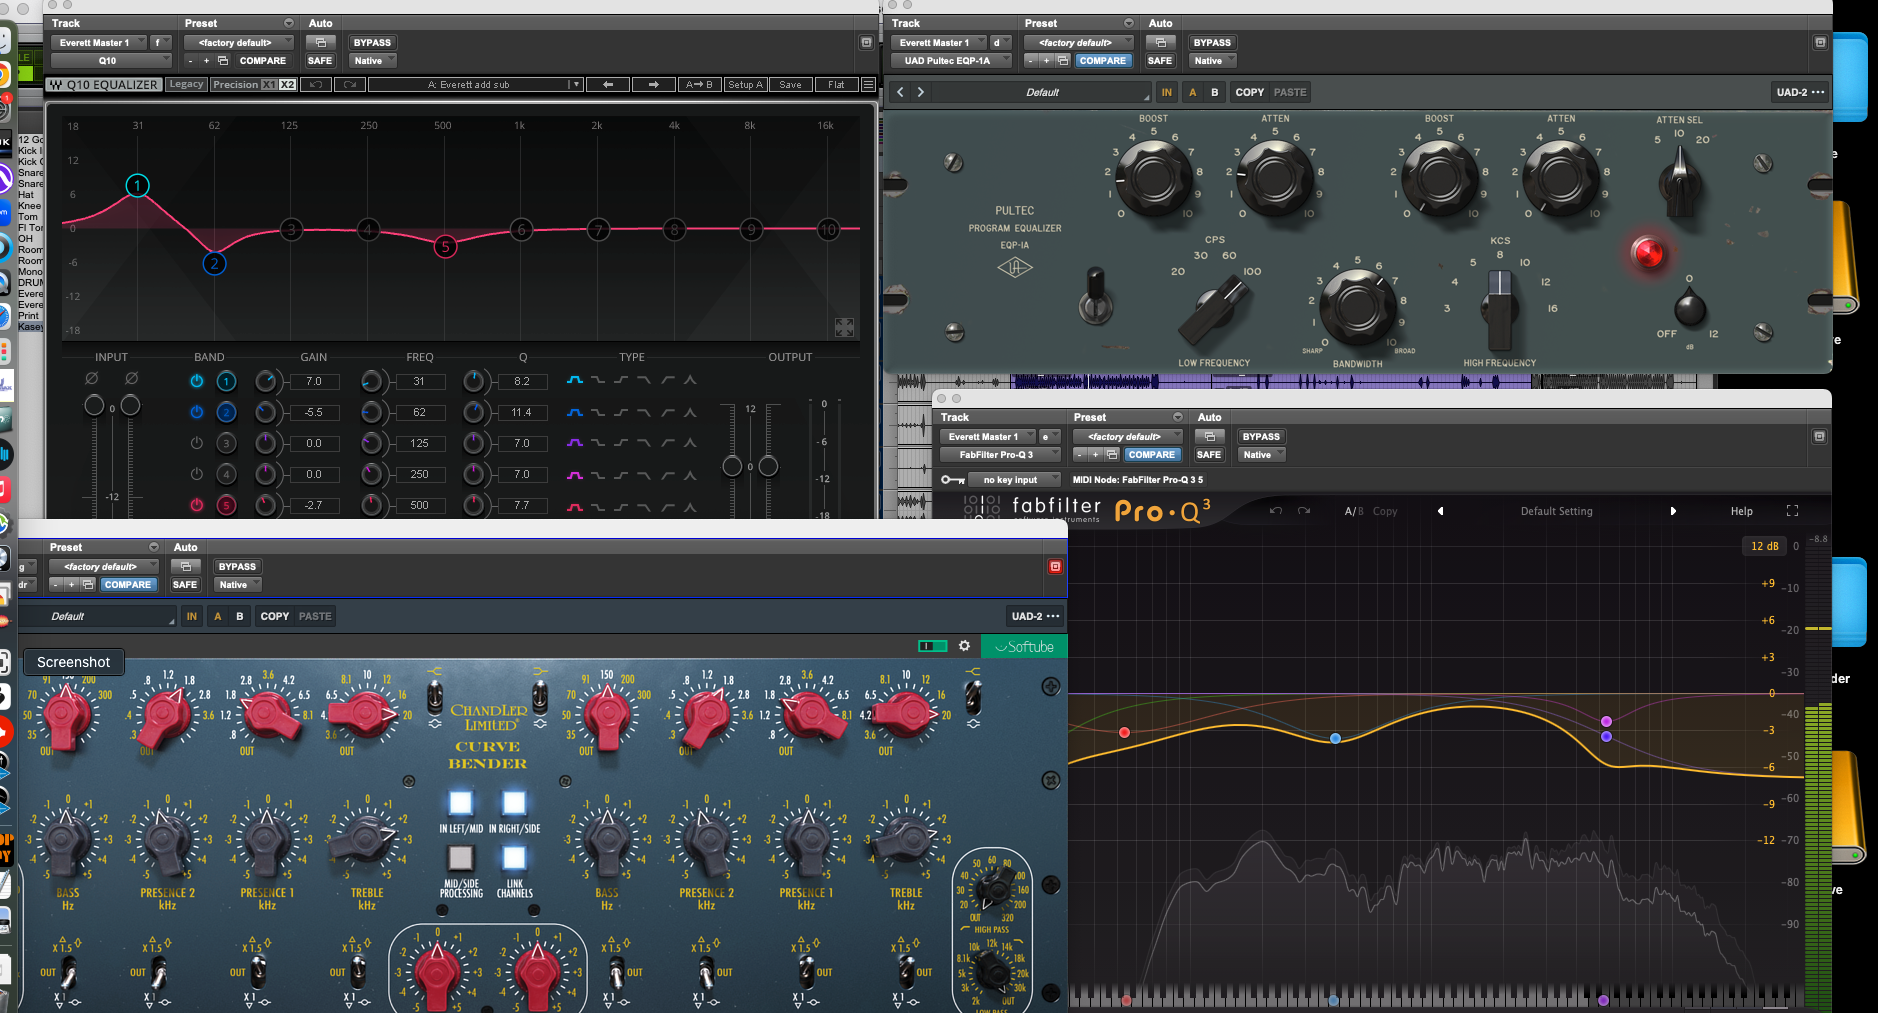
Task: Click undo icon in FabFilter Pro-Q 3
Action: (1276, 511)
